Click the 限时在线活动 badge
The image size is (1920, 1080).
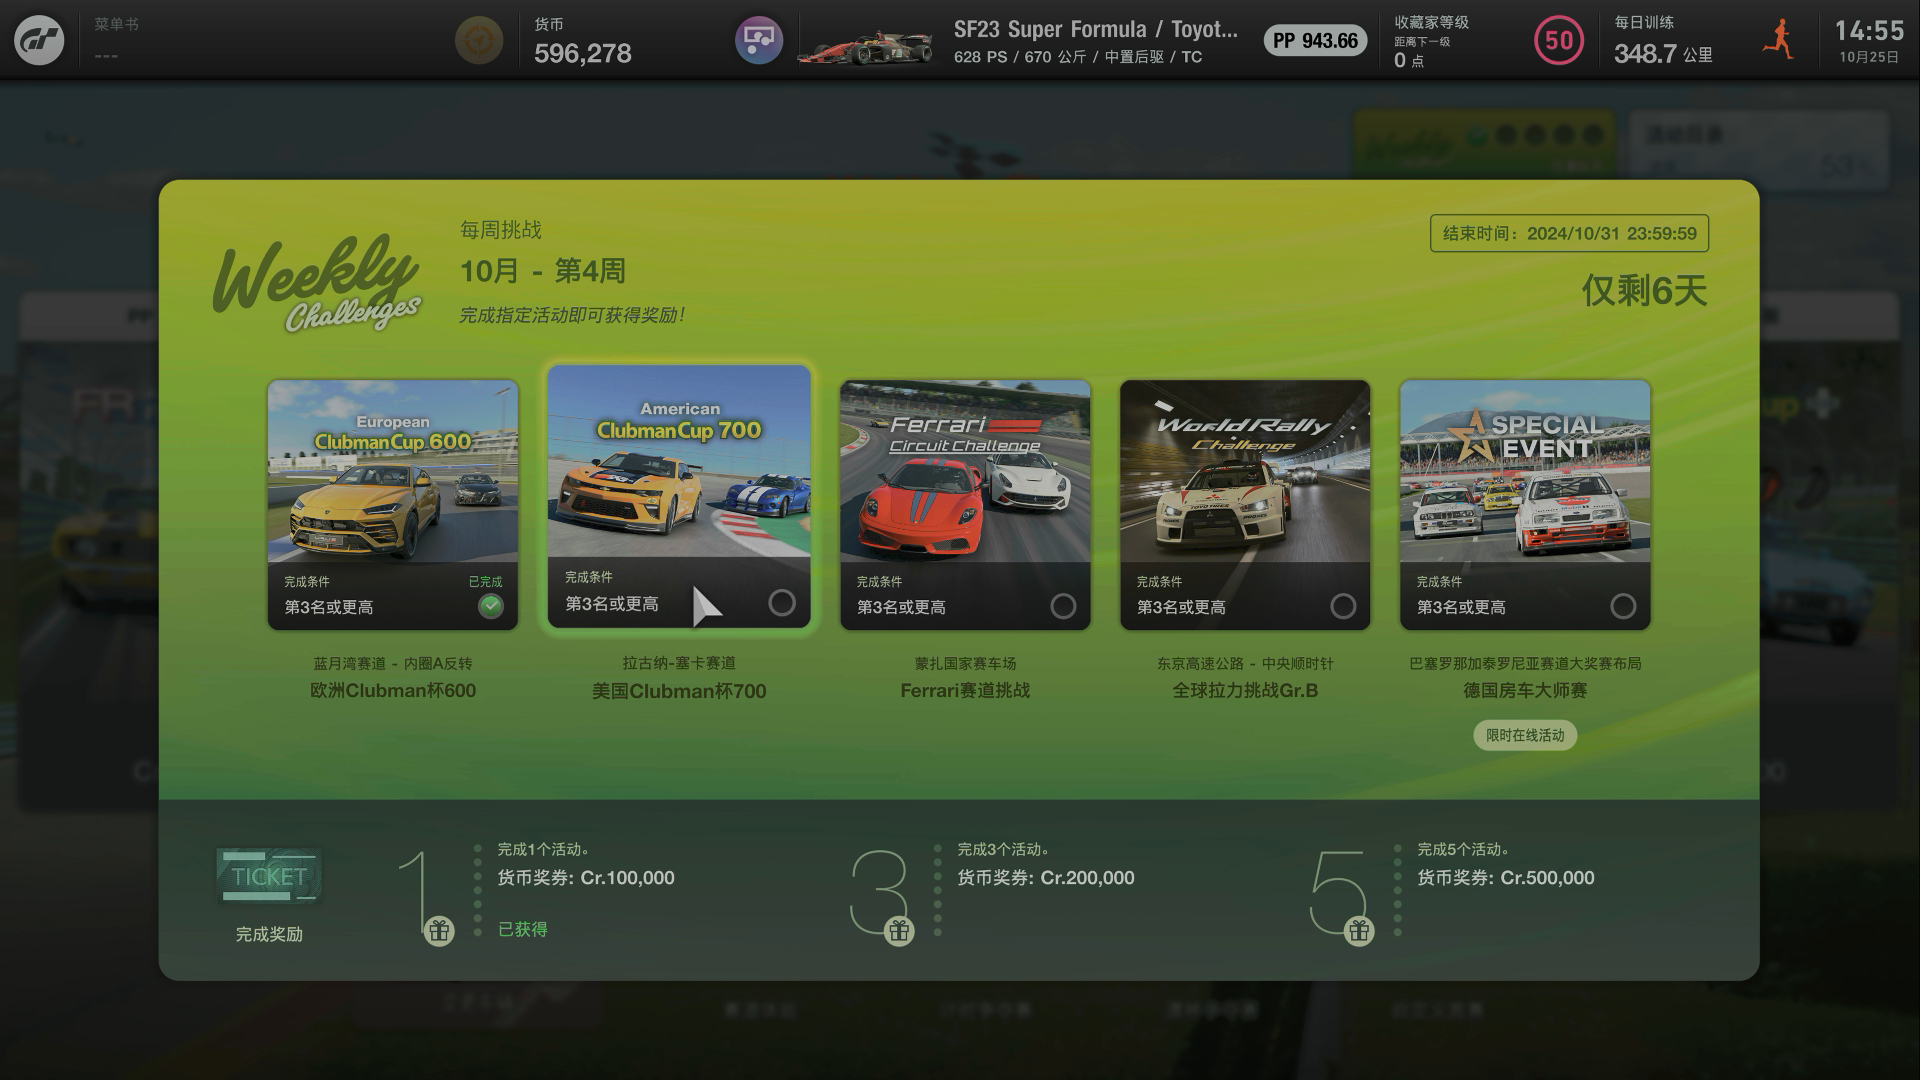coord(1525,735)
